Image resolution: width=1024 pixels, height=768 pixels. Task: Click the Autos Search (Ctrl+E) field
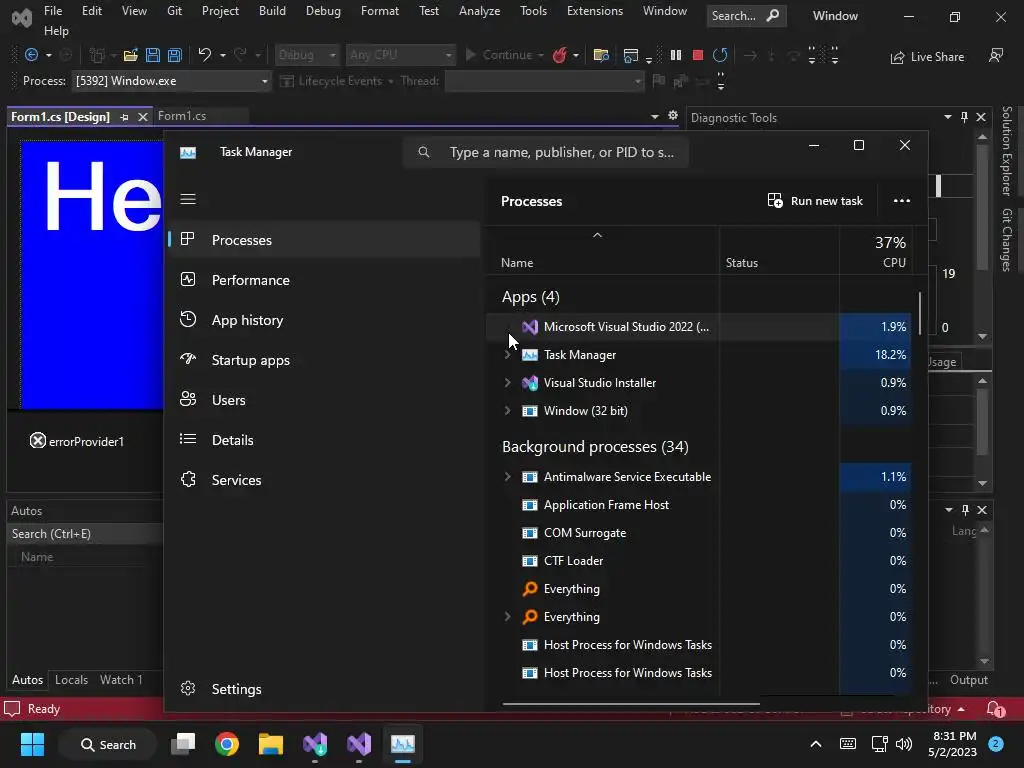click(85, 534)
